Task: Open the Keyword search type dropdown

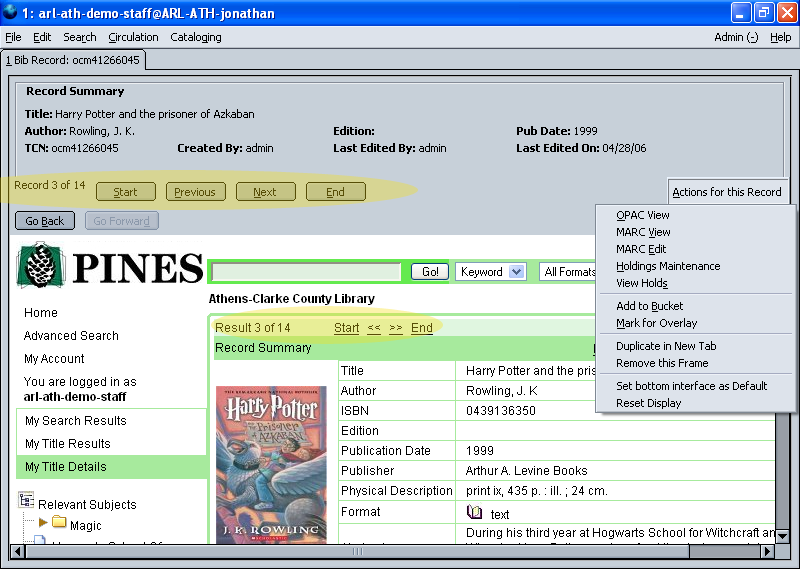Action: (x=490, y=272)
